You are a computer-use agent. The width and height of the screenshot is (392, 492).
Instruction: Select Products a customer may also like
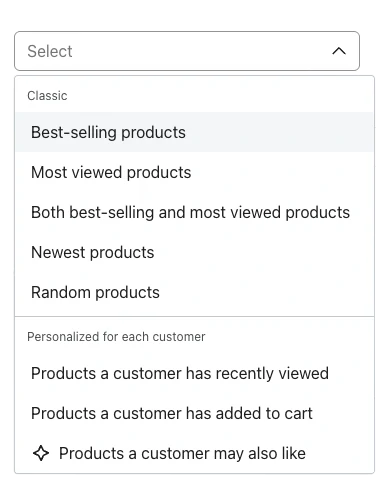195,453
